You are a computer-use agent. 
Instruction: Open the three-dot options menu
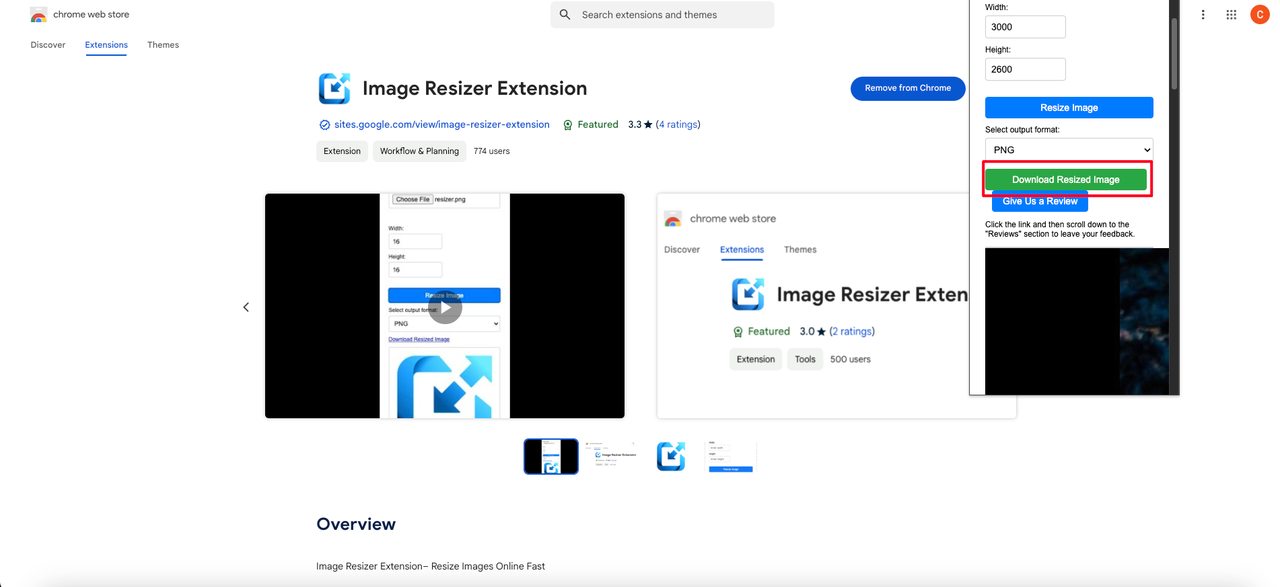(x=1203, y=15)
